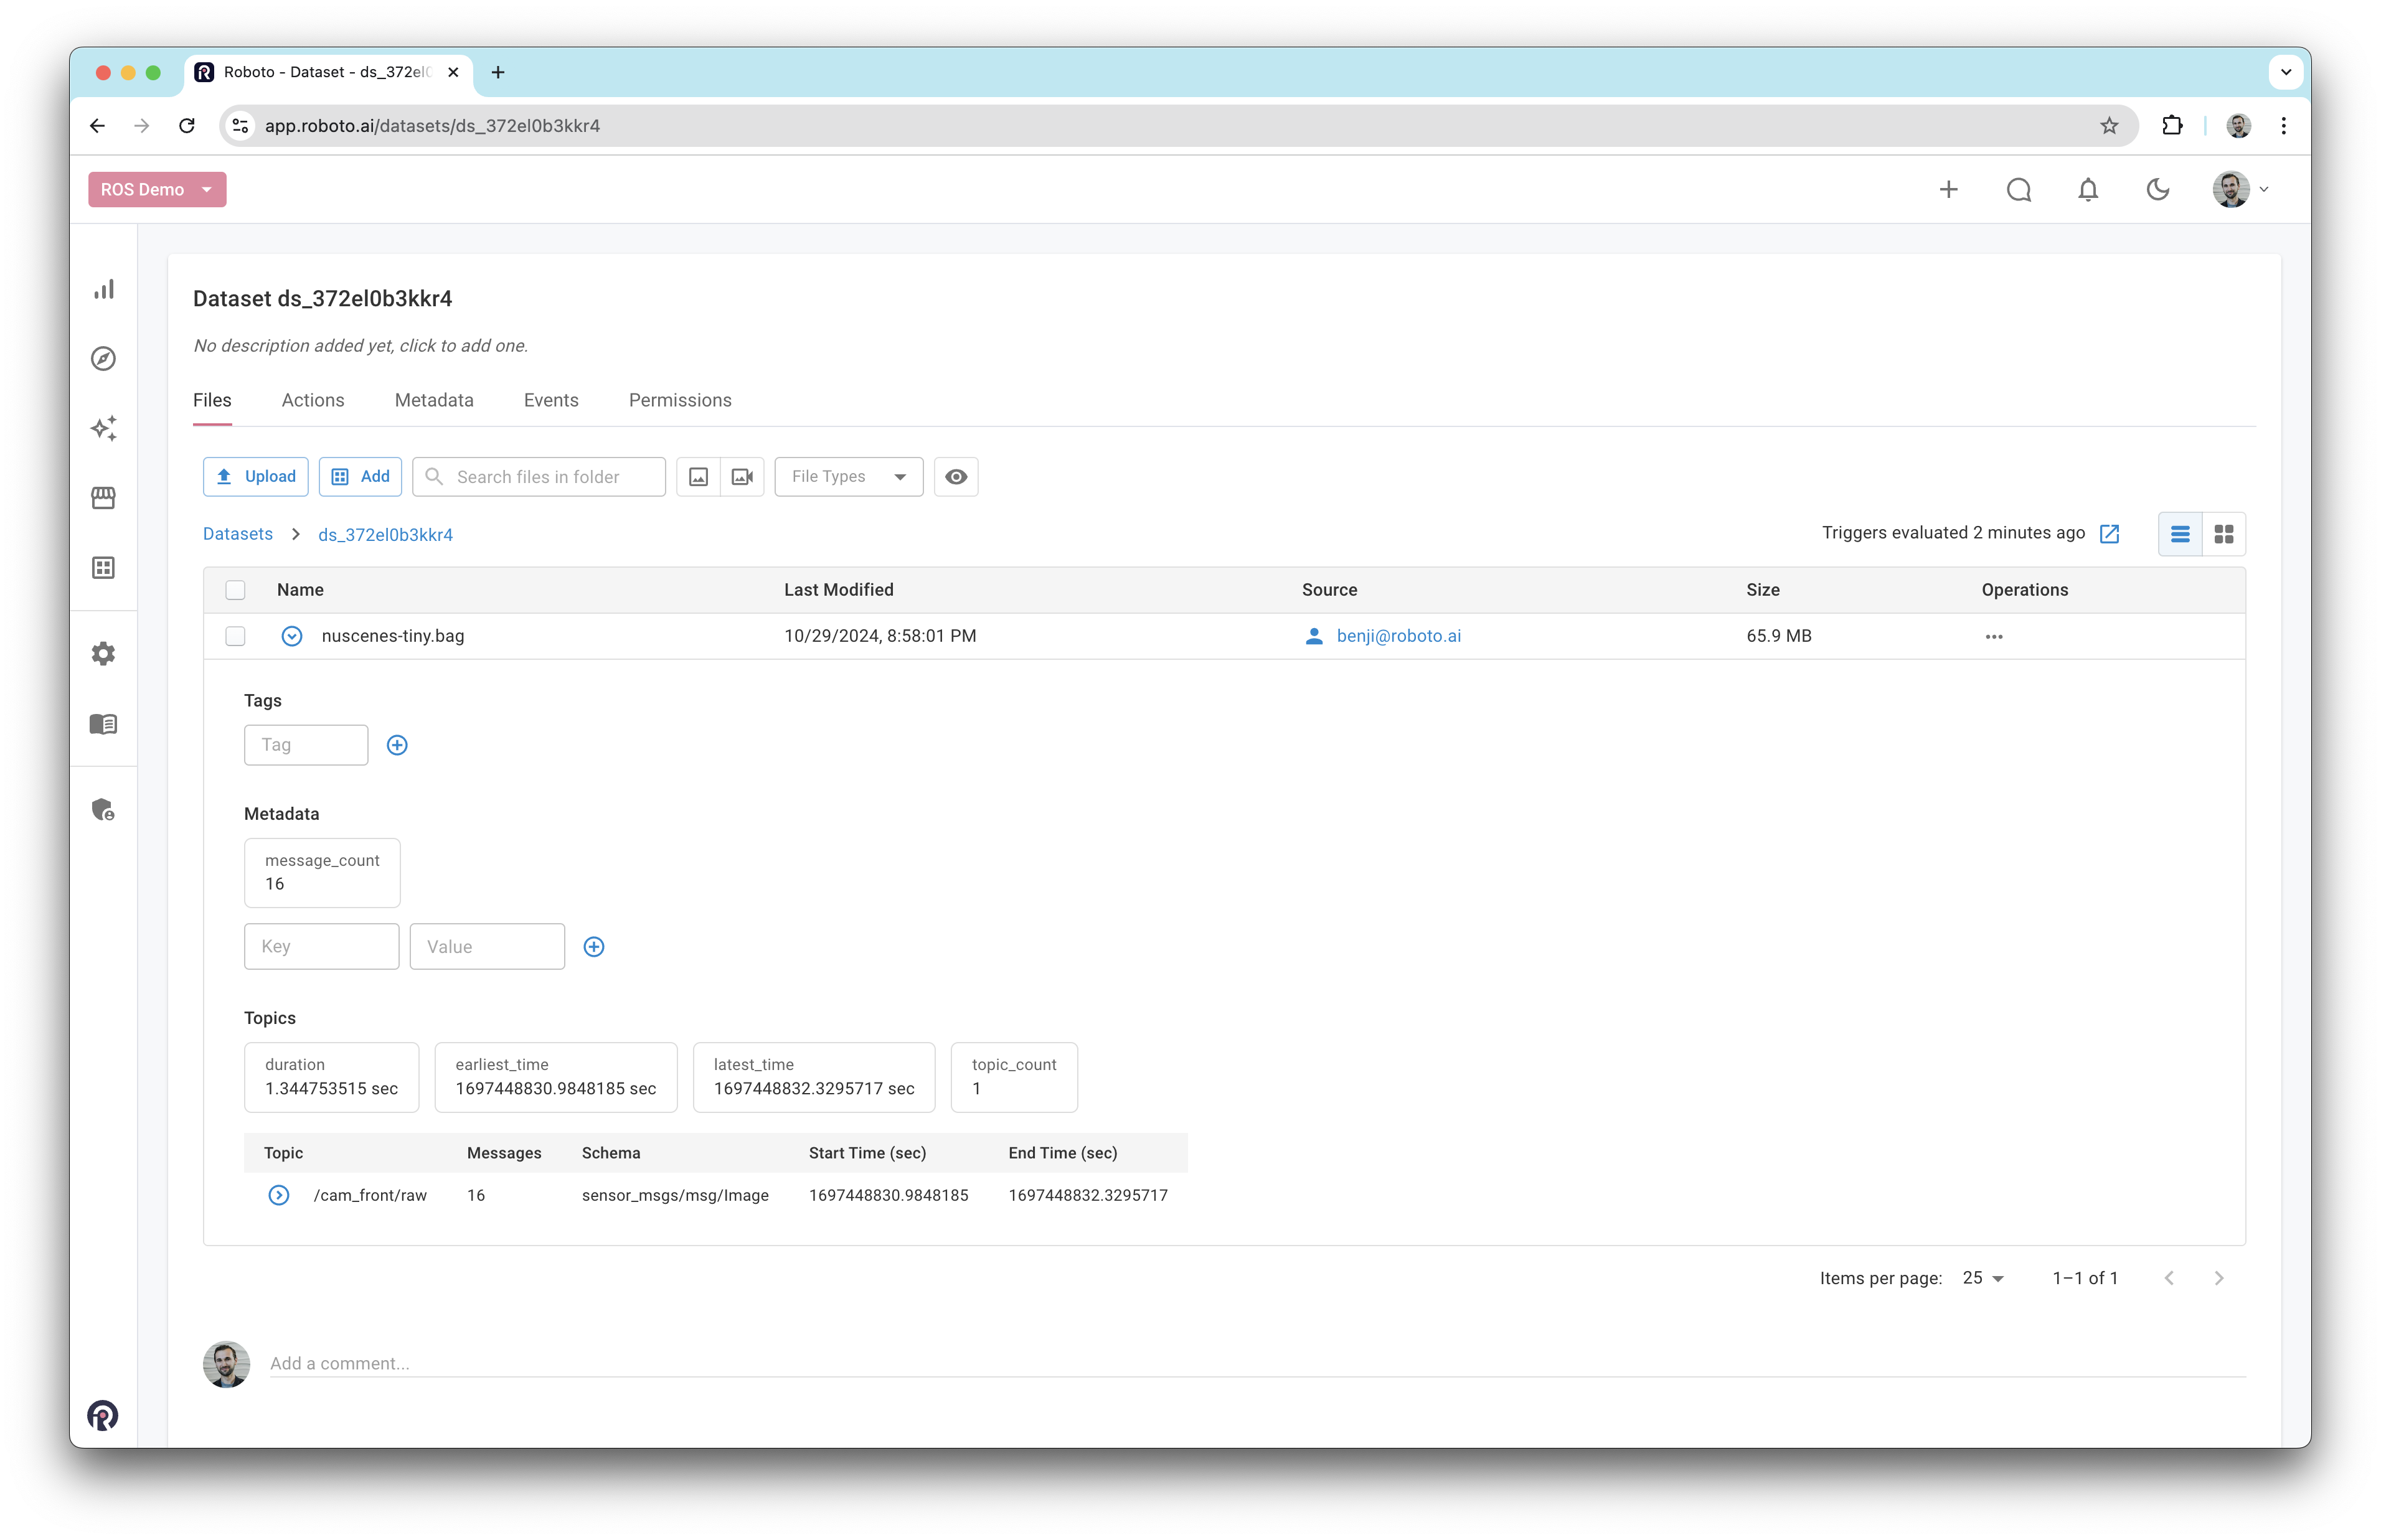Toggle the eye visibility button
Viewport: 2381px width, 1540px height.
(956, 477)
